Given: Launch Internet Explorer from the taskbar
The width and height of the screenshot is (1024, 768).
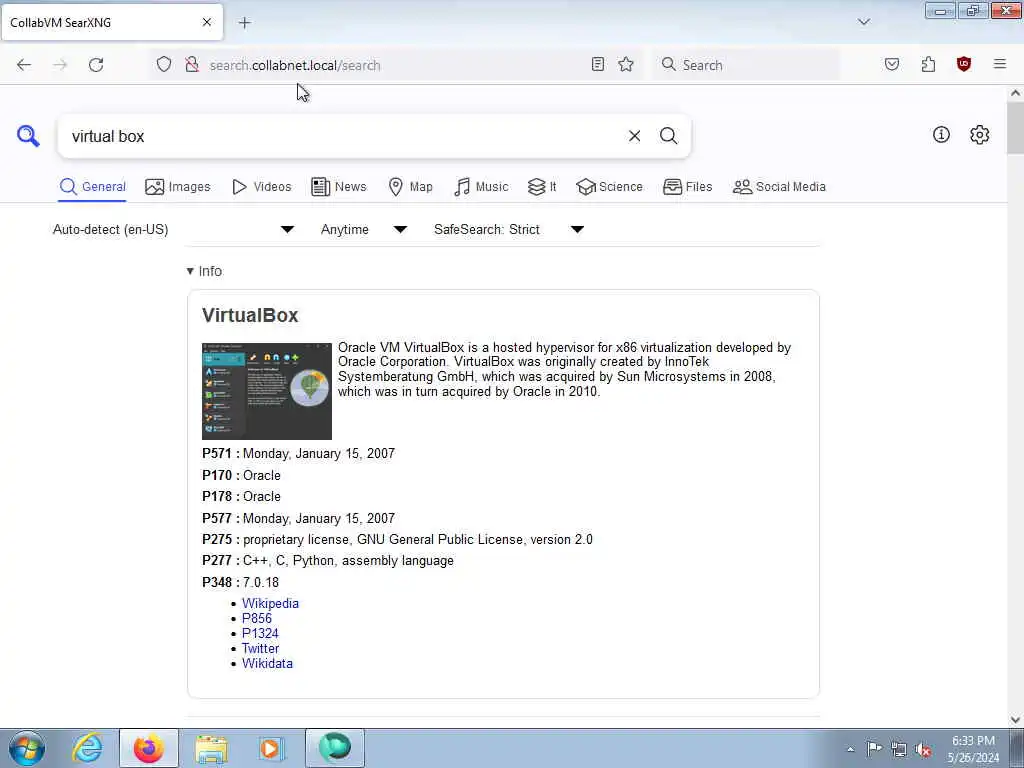Looking at the screenshot, I should [87, 748].
